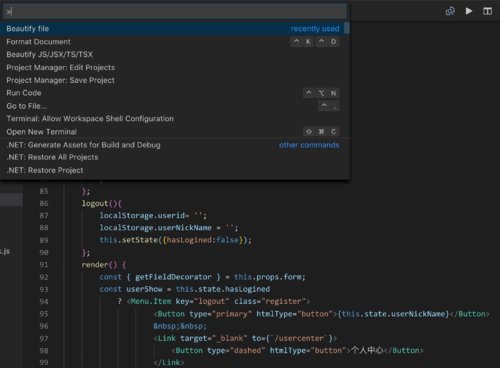The image size is (500, 368).
Task: Run Project Manager: Edit Projects
Action: coord(175,67)
